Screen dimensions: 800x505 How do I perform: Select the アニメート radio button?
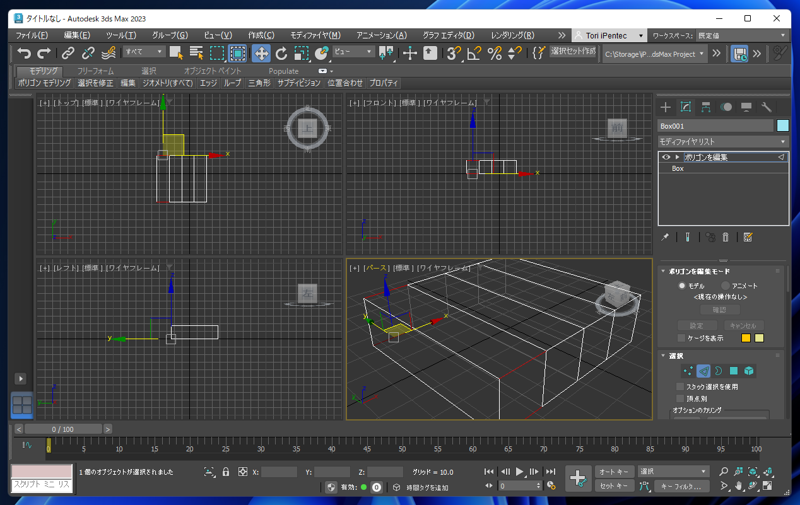[x=725, y=286]
